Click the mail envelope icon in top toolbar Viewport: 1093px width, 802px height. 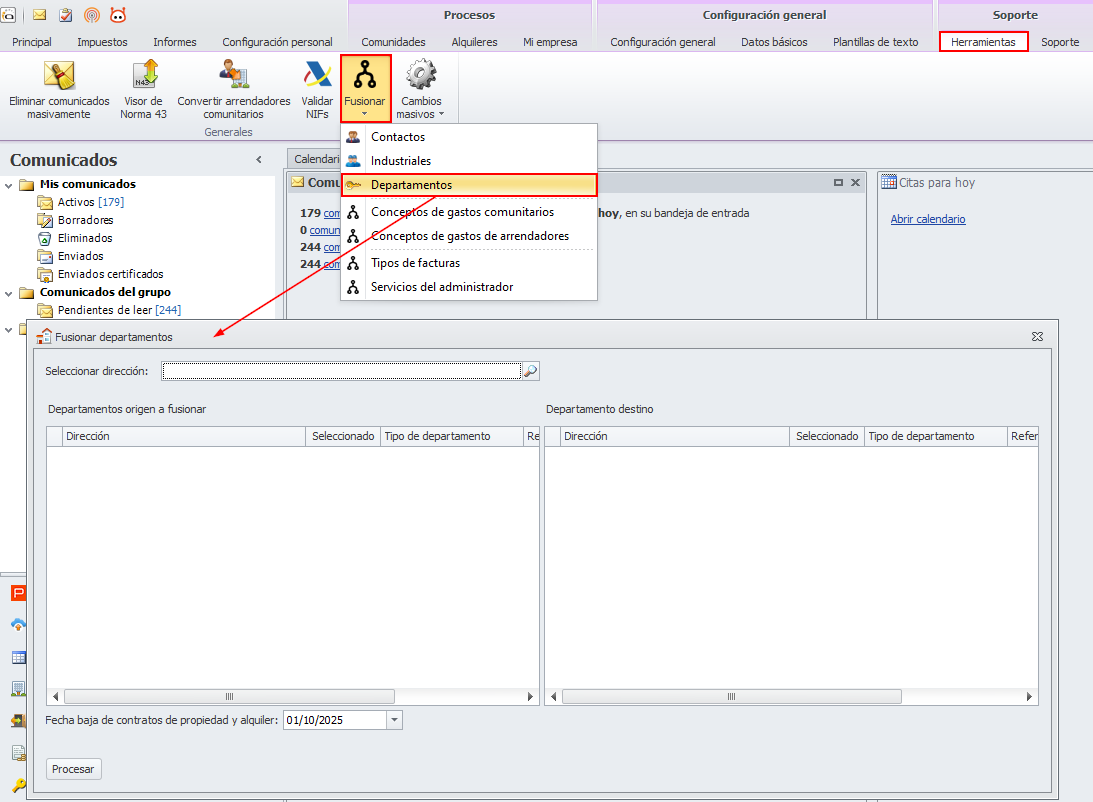coord(40,15)
